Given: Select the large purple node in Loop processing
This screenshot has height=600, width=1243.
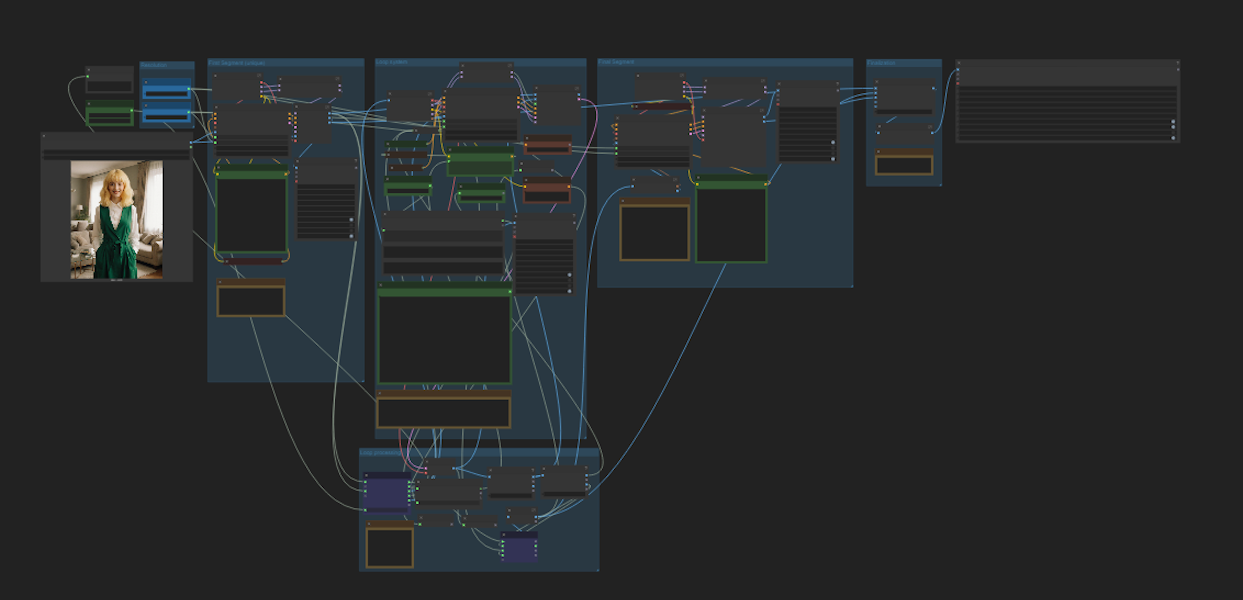Looking at the screenshot, I should [387, 492].
